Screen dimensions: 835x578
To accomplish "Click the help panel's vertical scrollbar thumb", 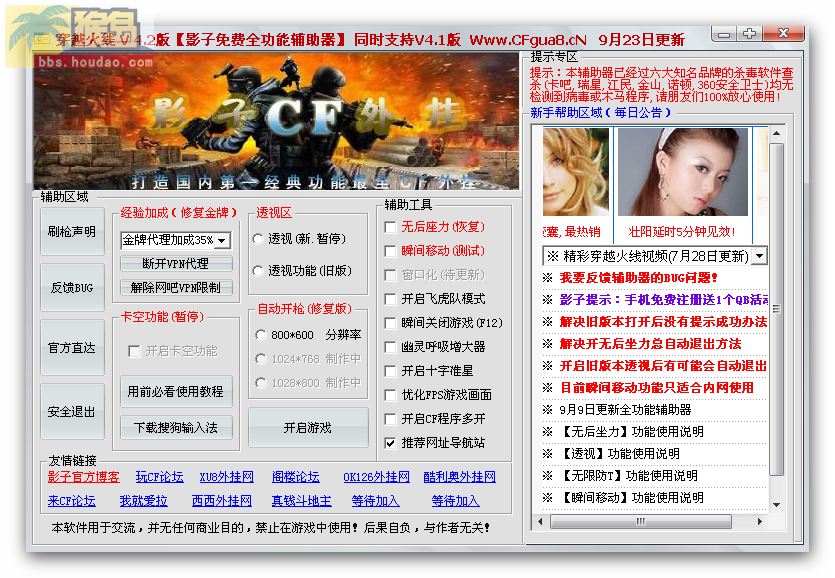I will [776, 309].
